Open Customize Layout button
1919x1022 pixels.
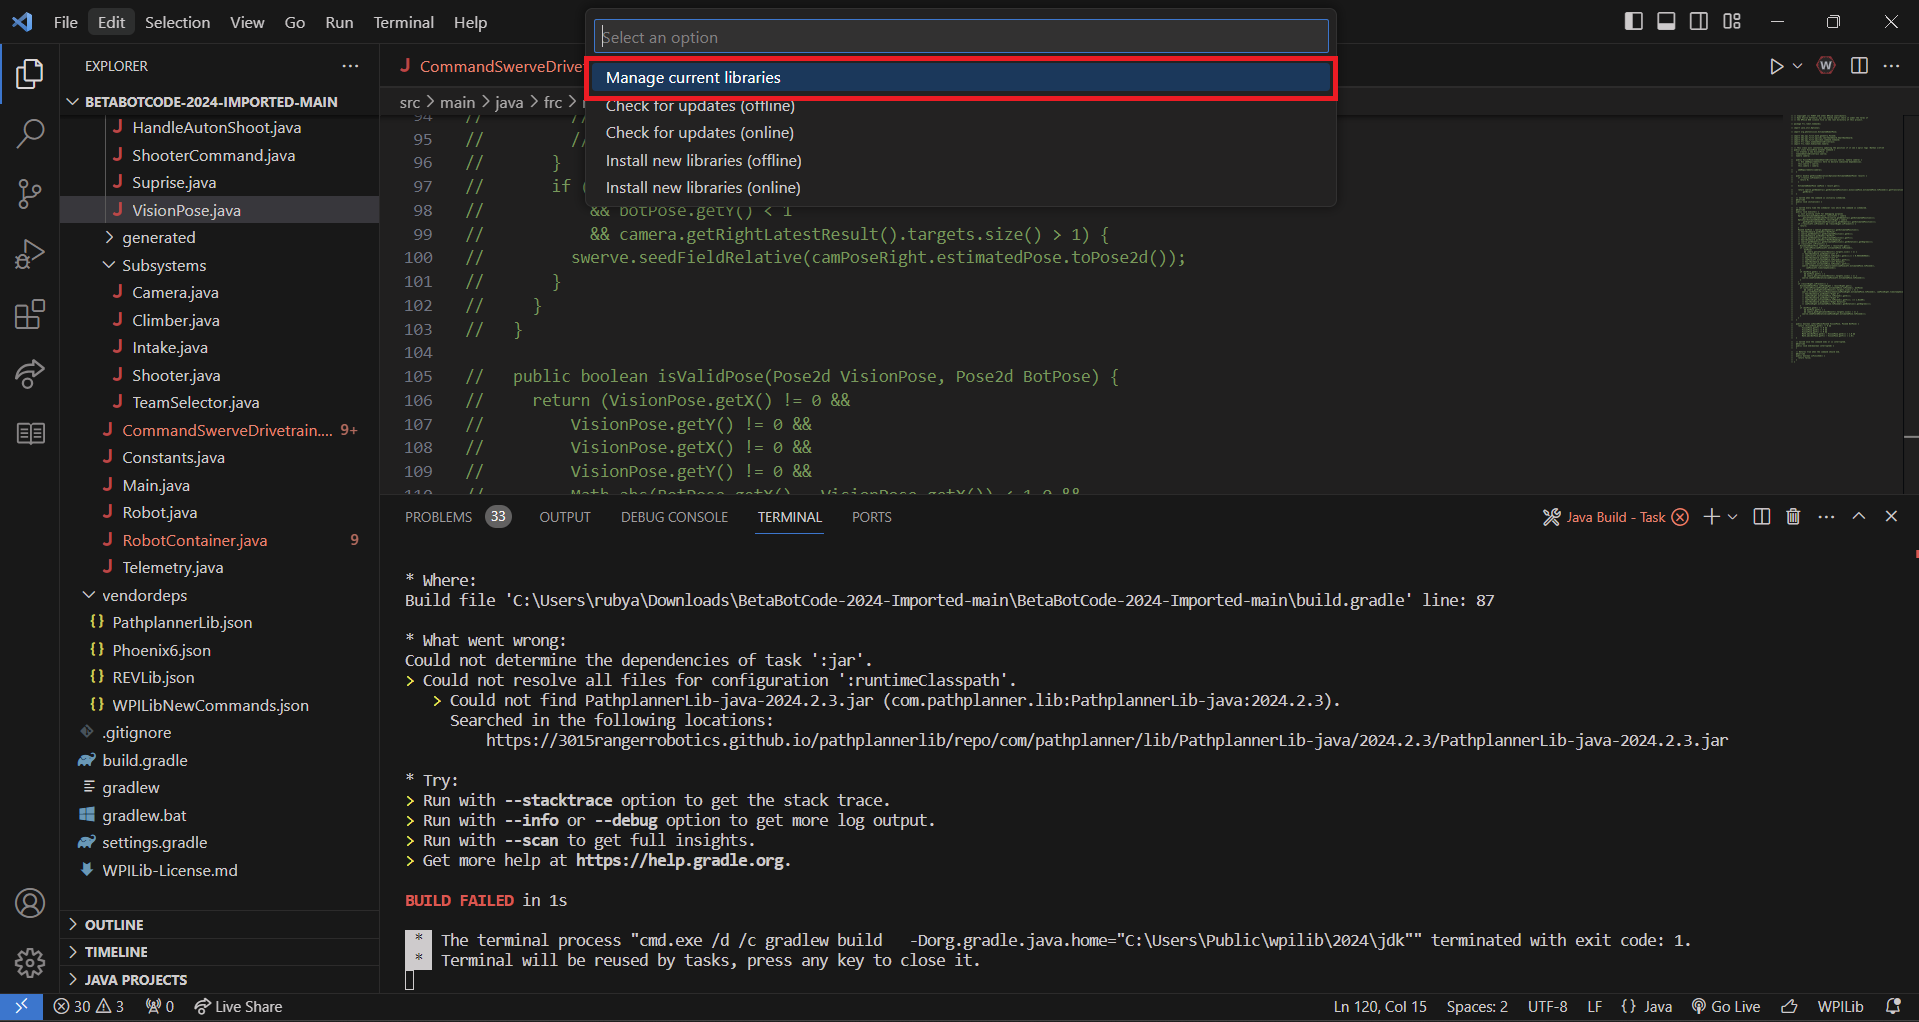pyautogui.click(x=1732, y=22)
